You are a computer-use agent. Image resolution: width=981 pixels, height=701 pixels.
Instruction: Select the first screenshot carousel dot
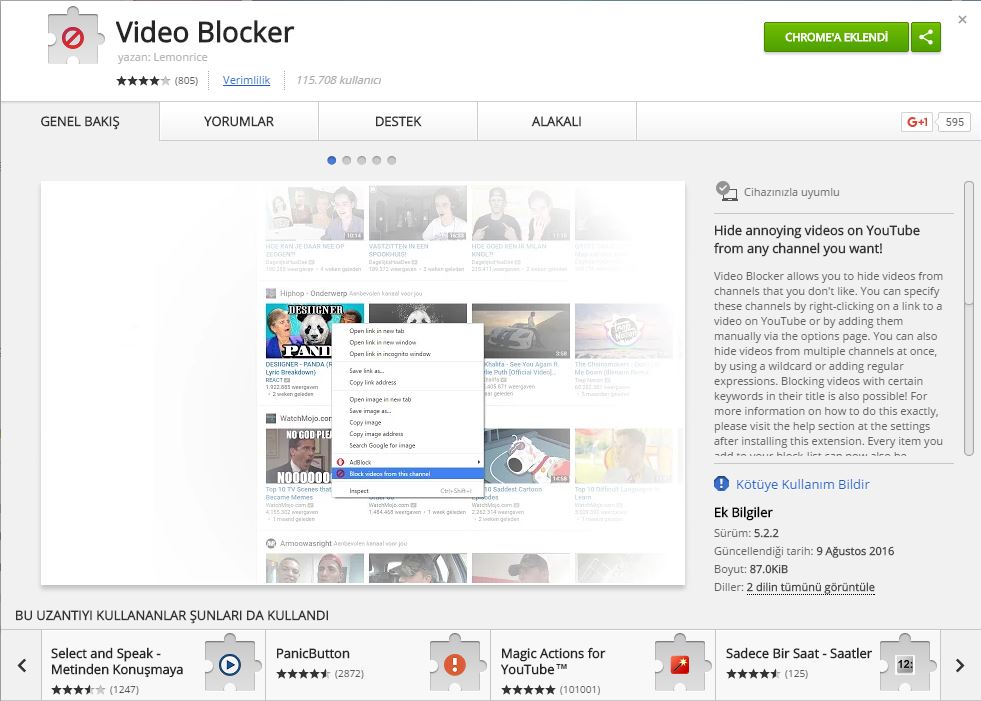(x=332, y=160)
